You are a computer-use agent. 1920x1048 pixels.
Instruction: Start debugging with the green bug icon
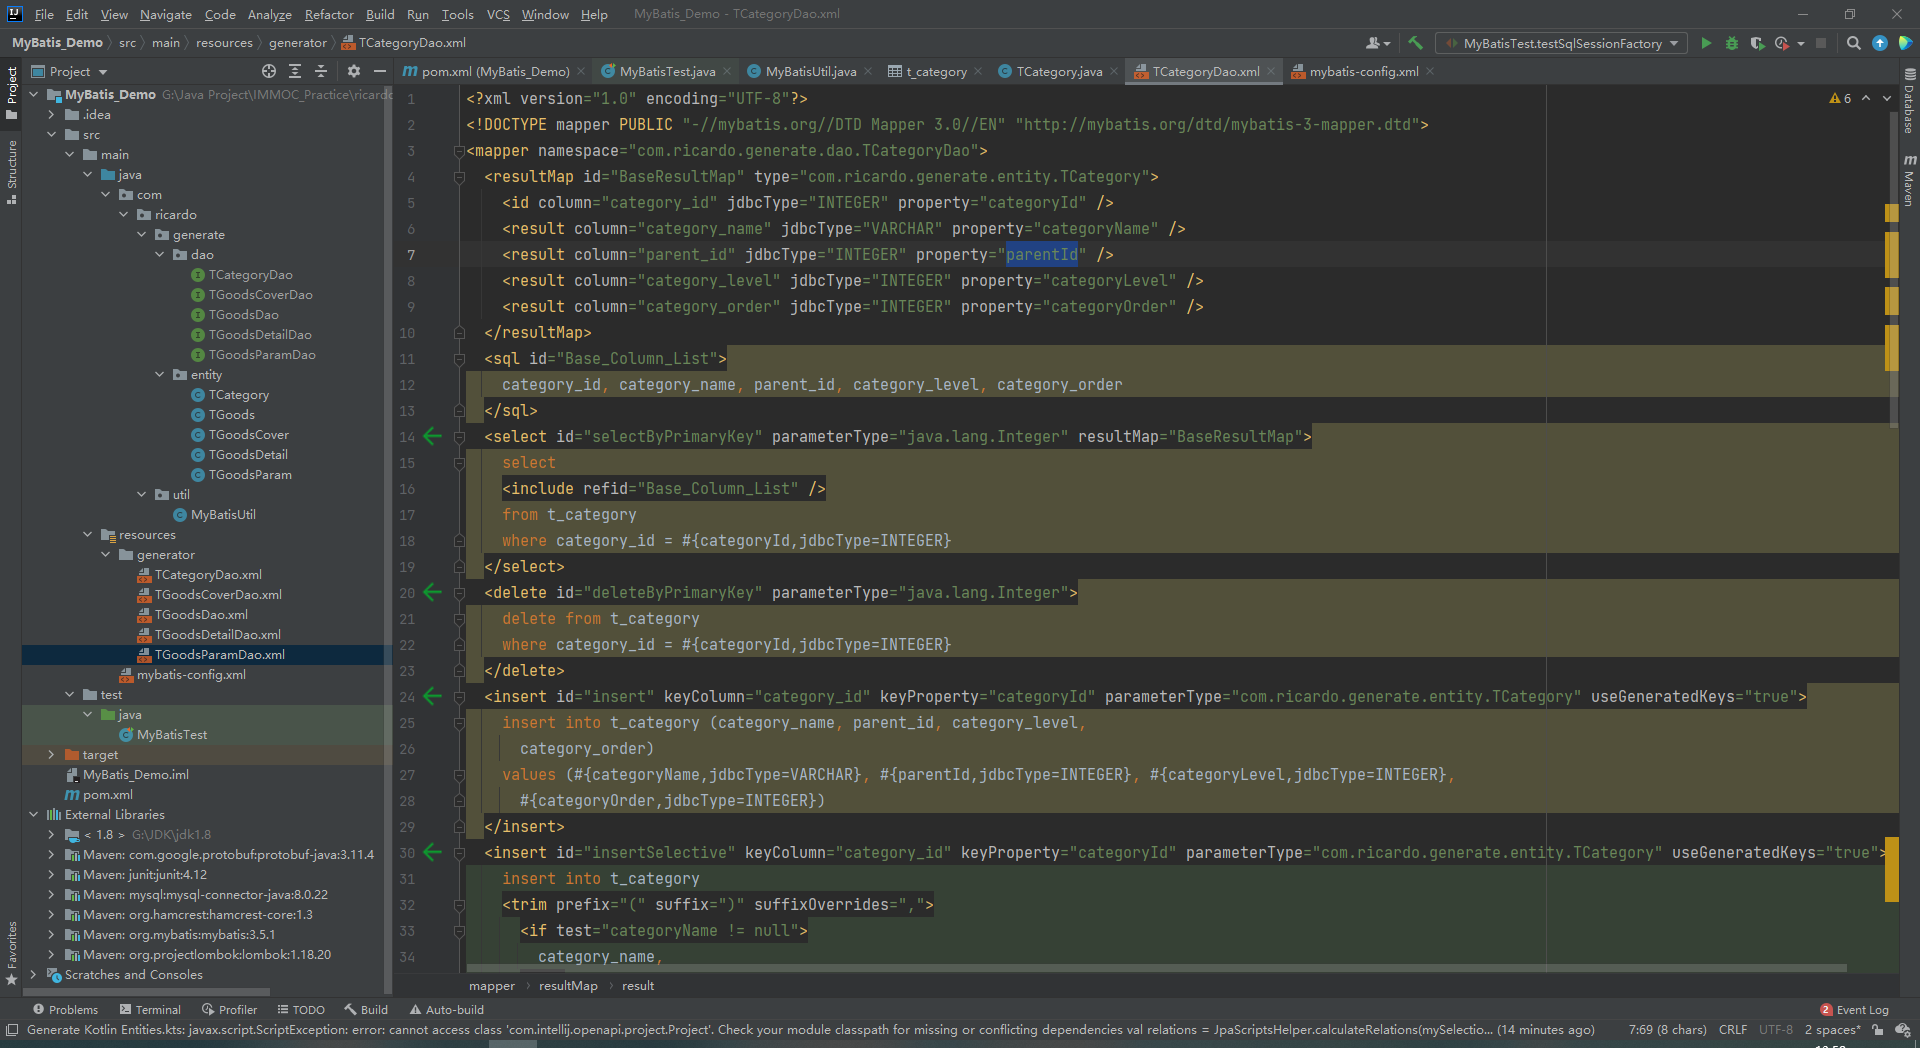1732,43
